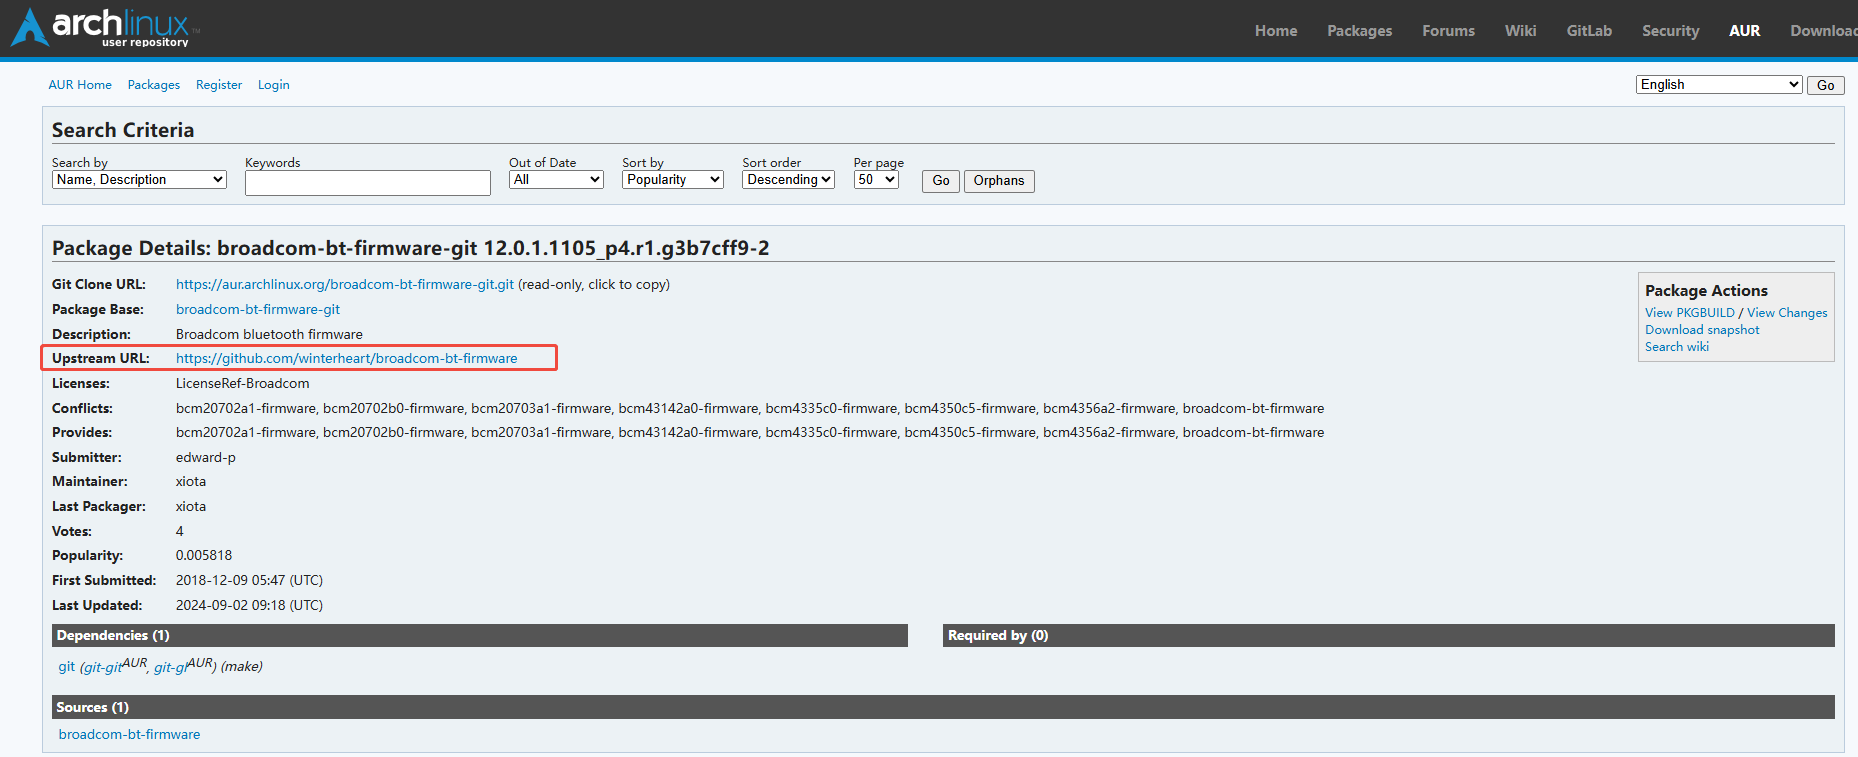Open the Sort by Popularity dropdown

tap(672, 180)
